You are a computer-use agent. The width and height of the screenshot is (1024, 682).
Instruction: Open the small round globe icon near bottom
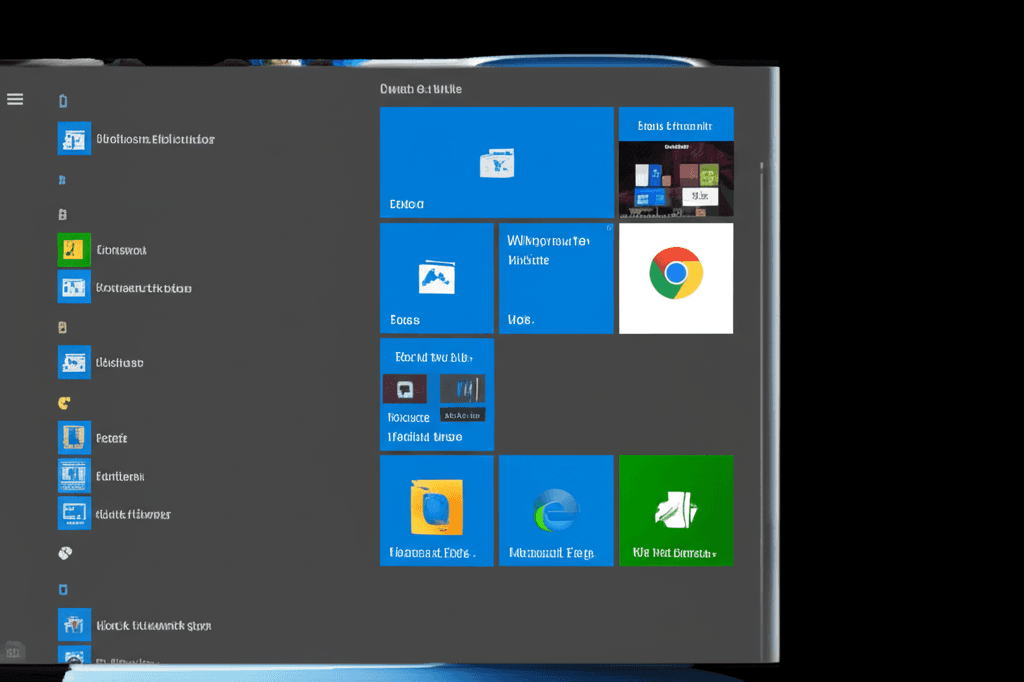(66, 551)
